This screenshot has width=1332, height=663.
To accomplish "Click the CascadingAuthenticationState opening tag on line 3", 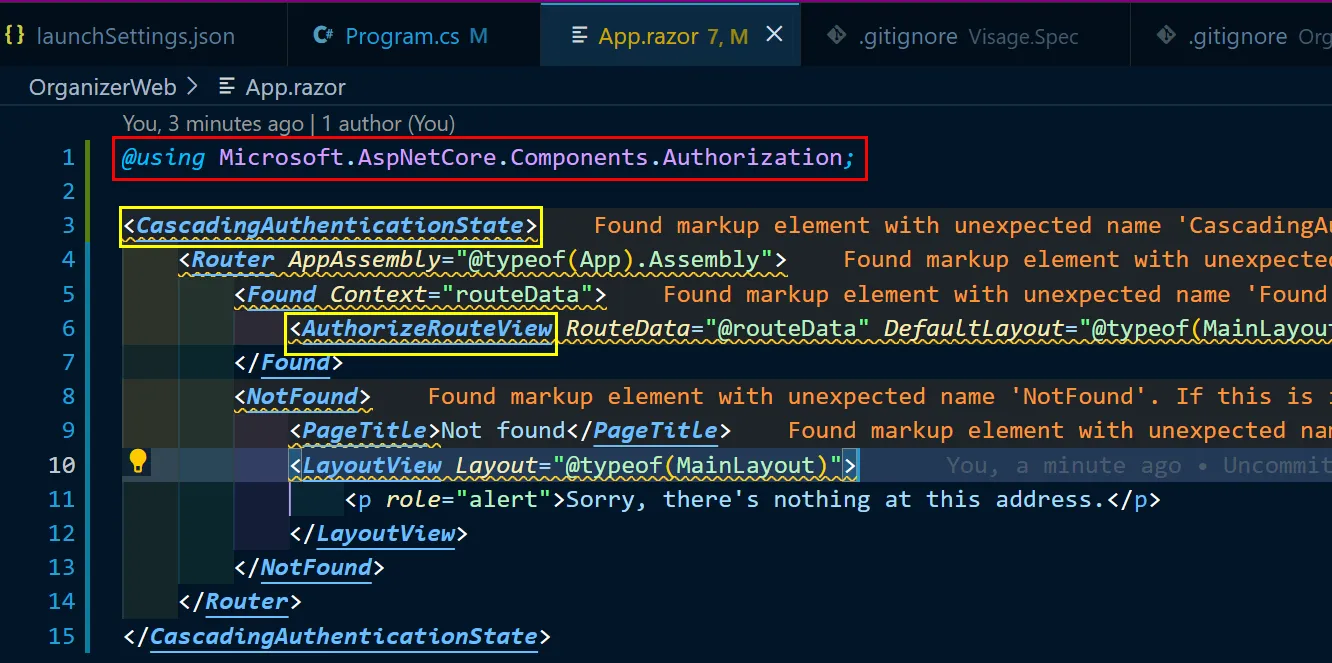I will 330,226.
